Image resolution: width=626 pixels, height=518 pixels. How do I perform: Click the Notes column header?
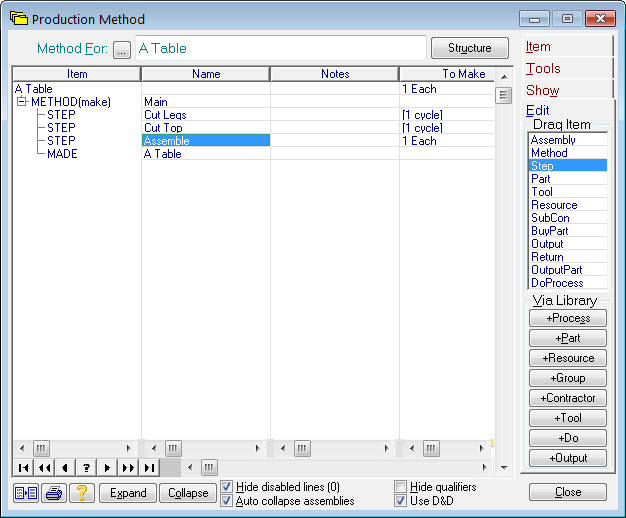pos(335,74)
